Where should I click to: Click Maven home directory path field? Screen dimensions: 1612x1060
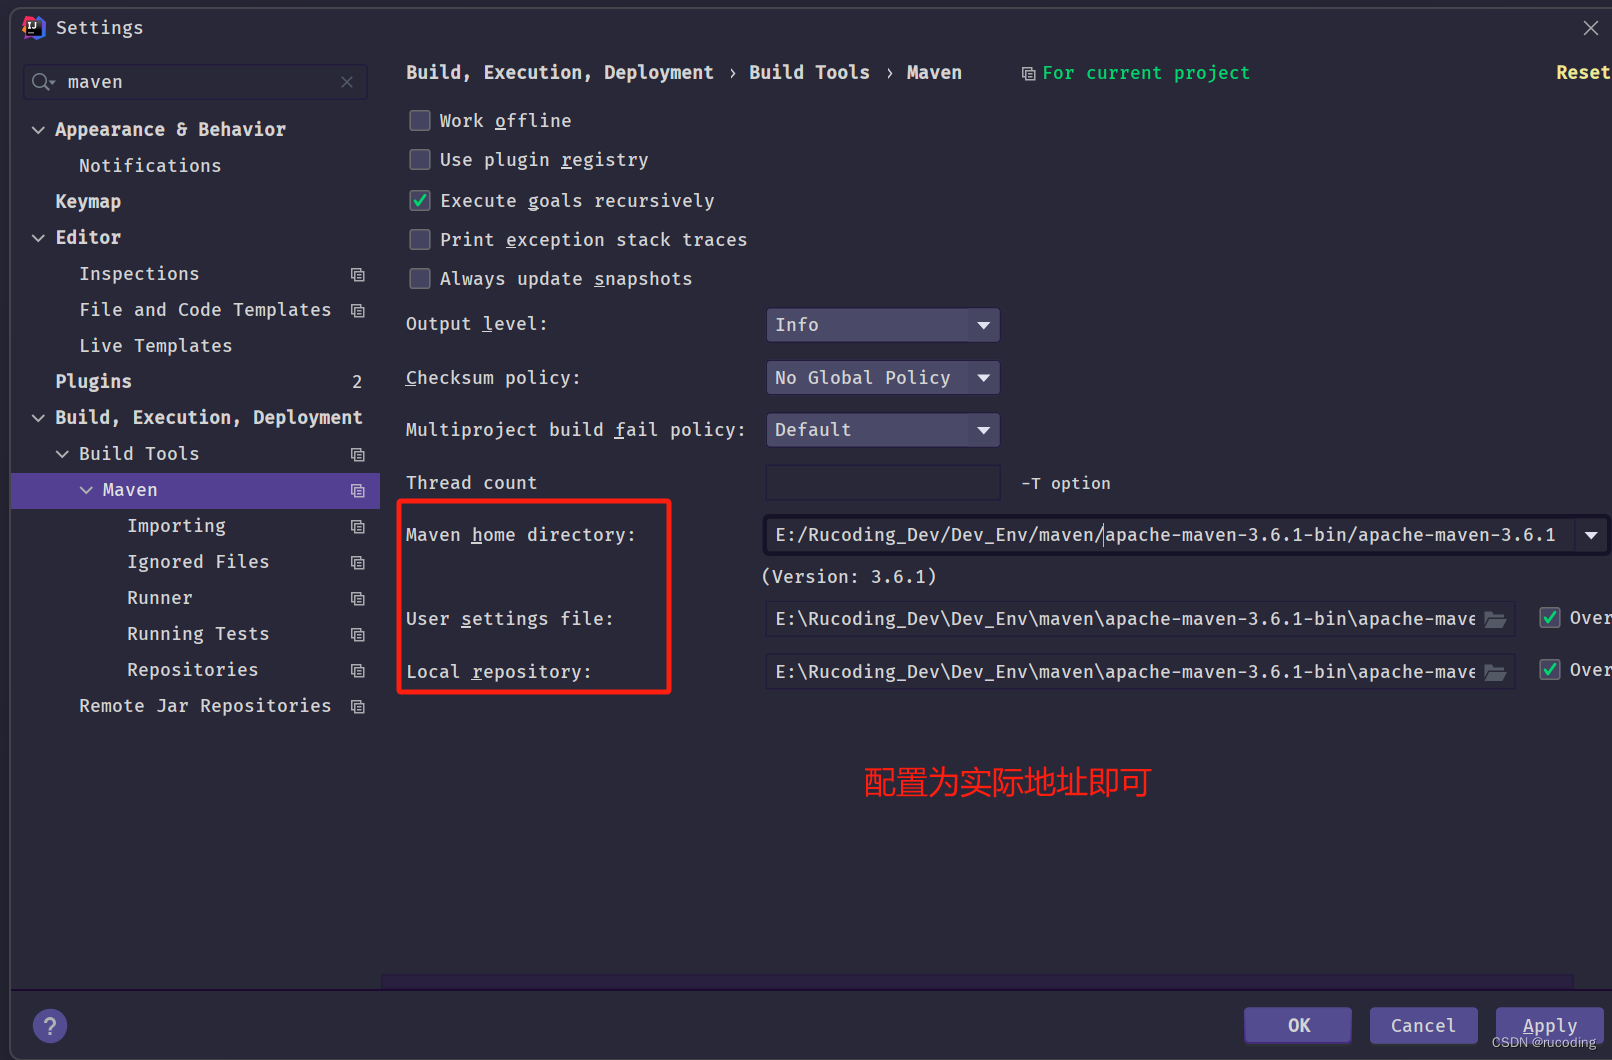[1170, 535]
